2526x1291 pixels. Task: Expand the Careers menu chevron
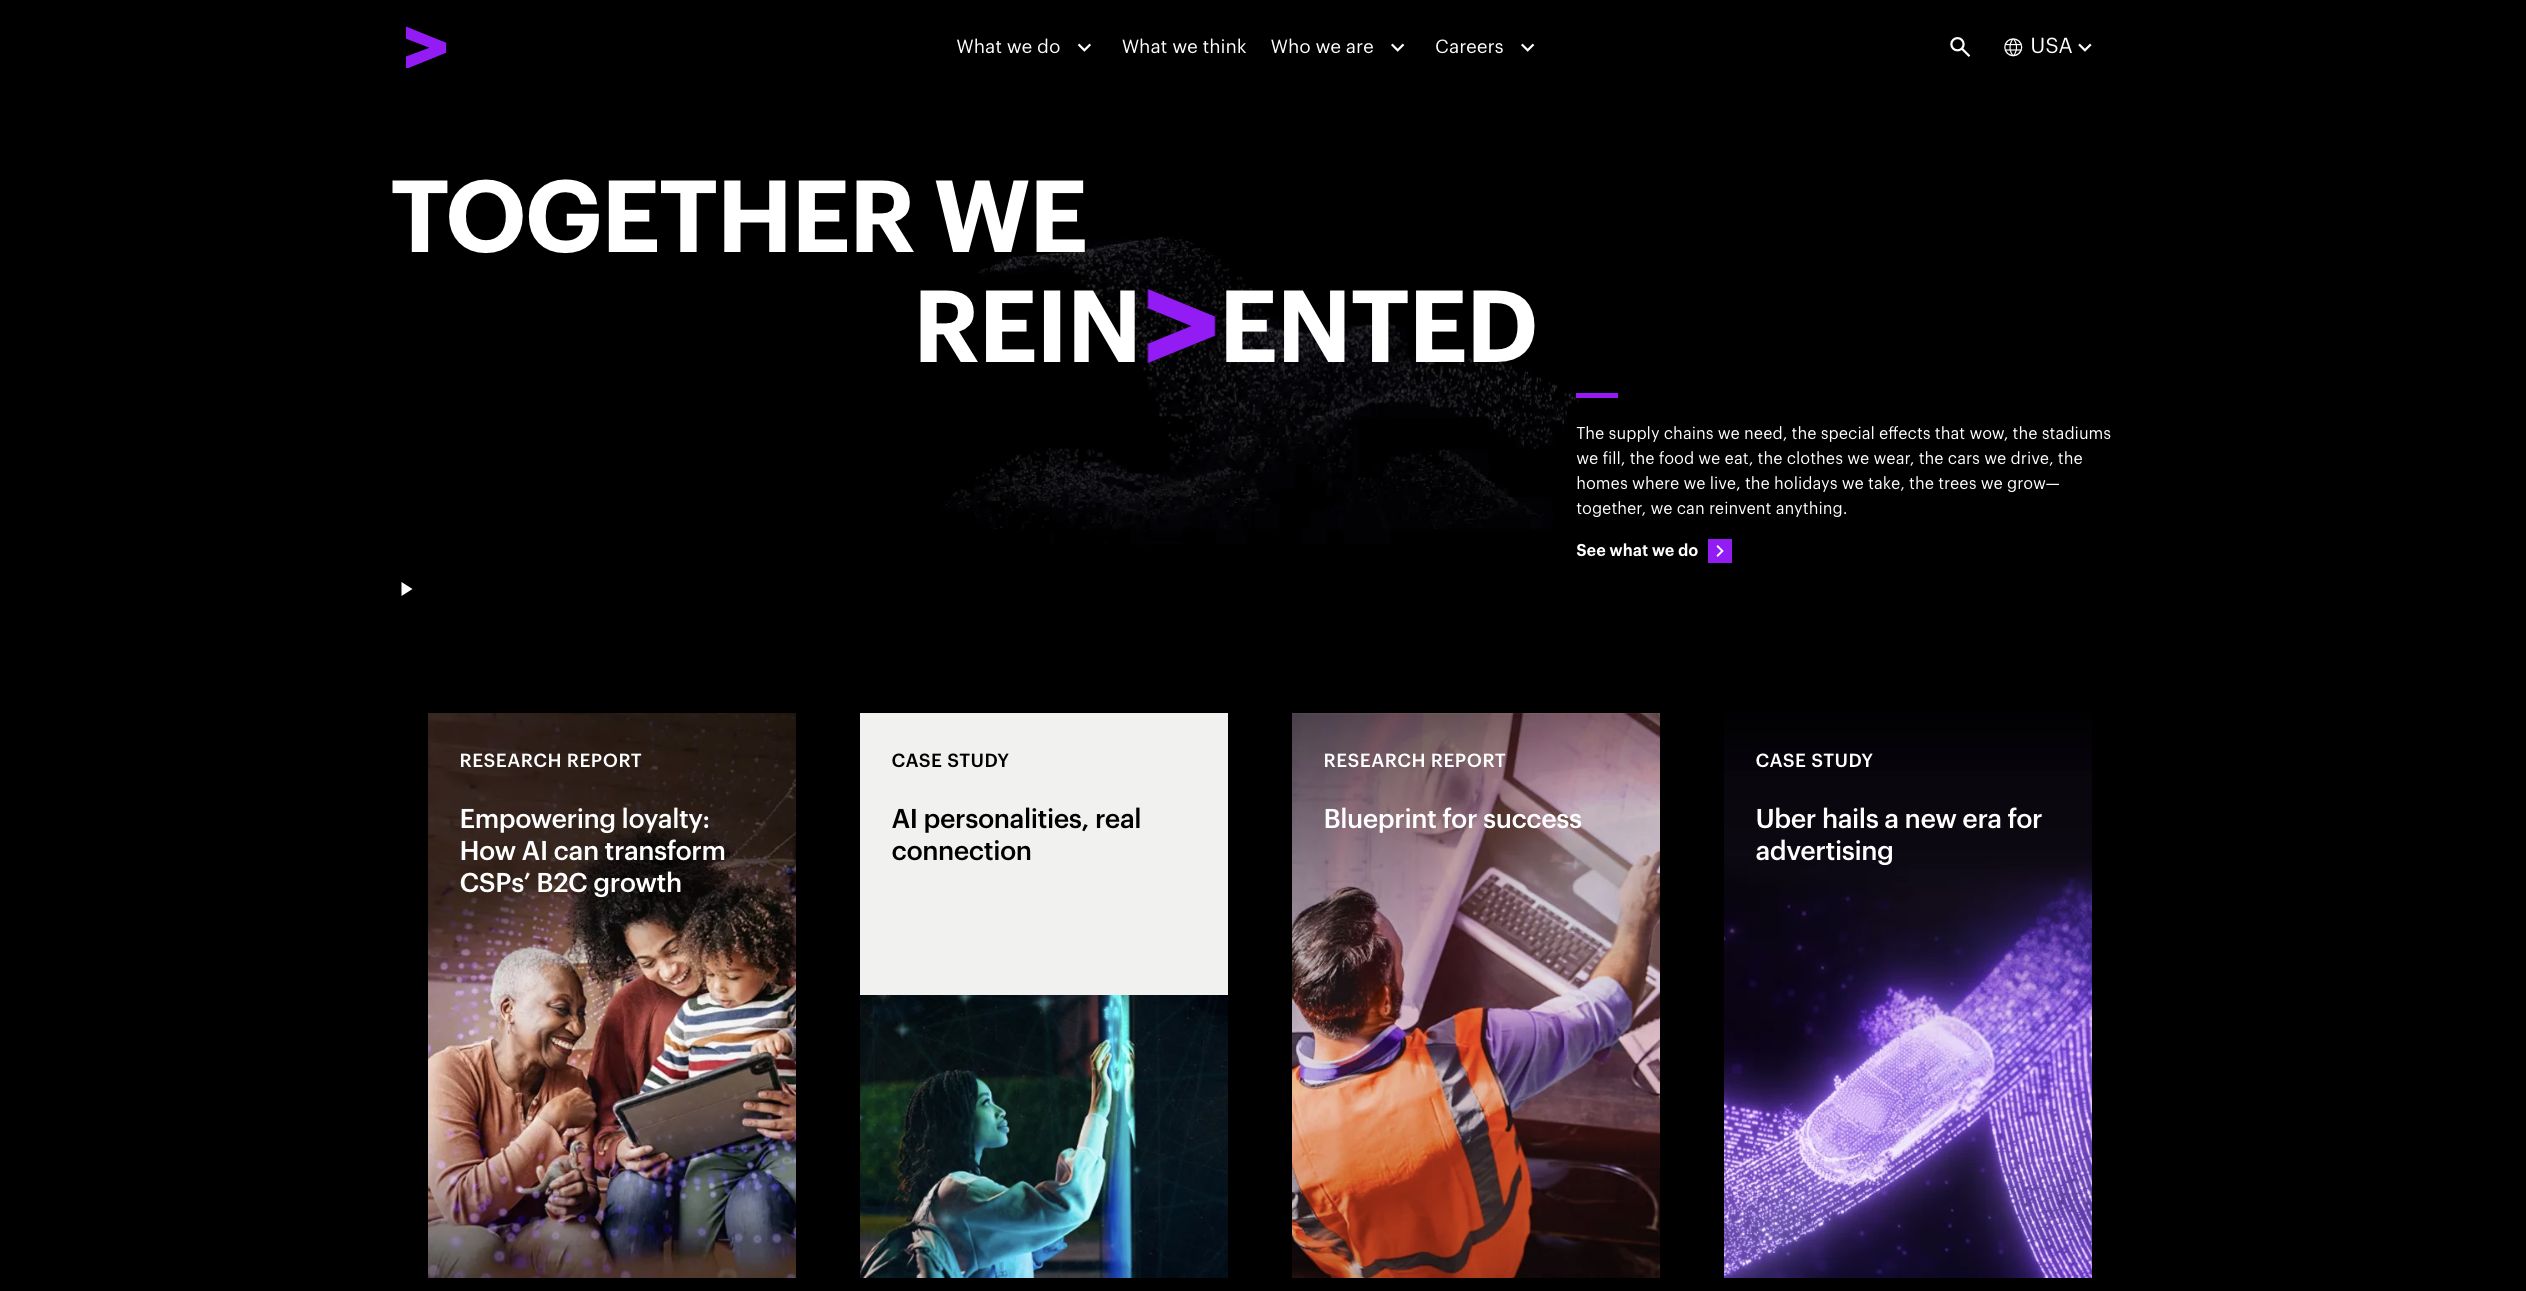click(1527, 47)
